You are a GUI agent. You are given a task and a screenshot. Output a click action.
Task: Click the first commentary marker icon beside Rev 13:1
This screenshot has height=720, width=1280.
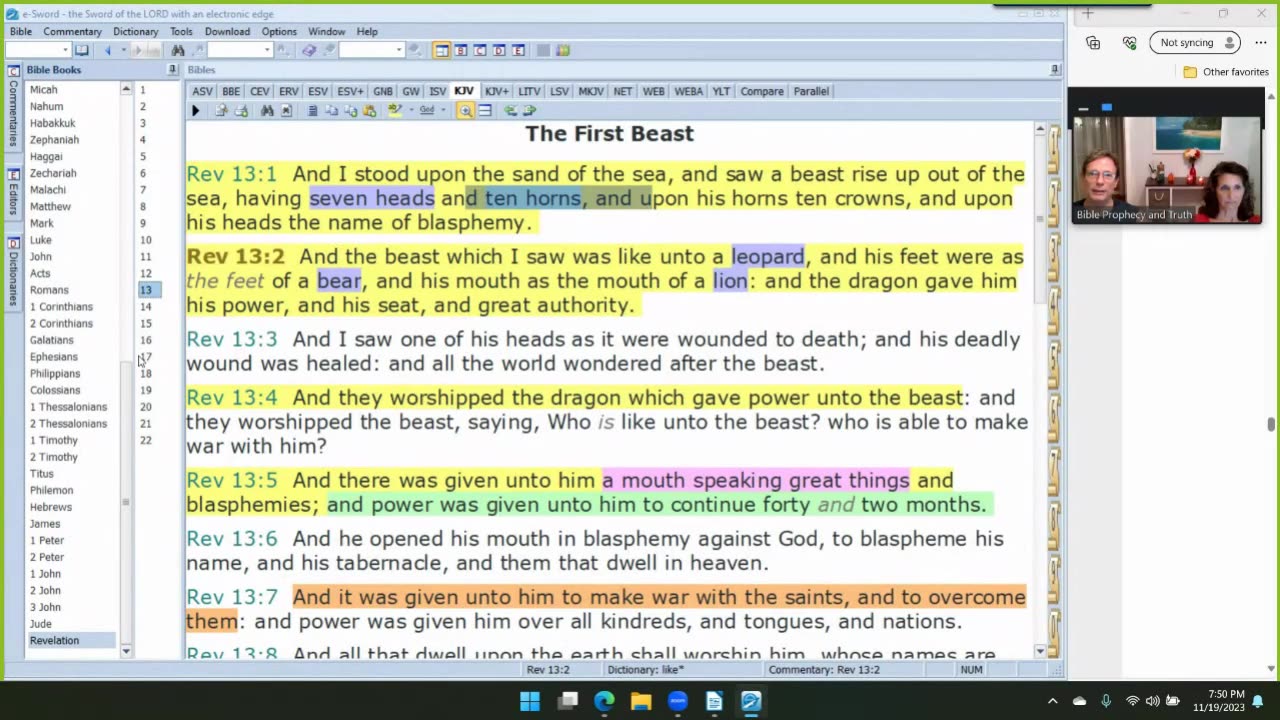coord(1053,149)
